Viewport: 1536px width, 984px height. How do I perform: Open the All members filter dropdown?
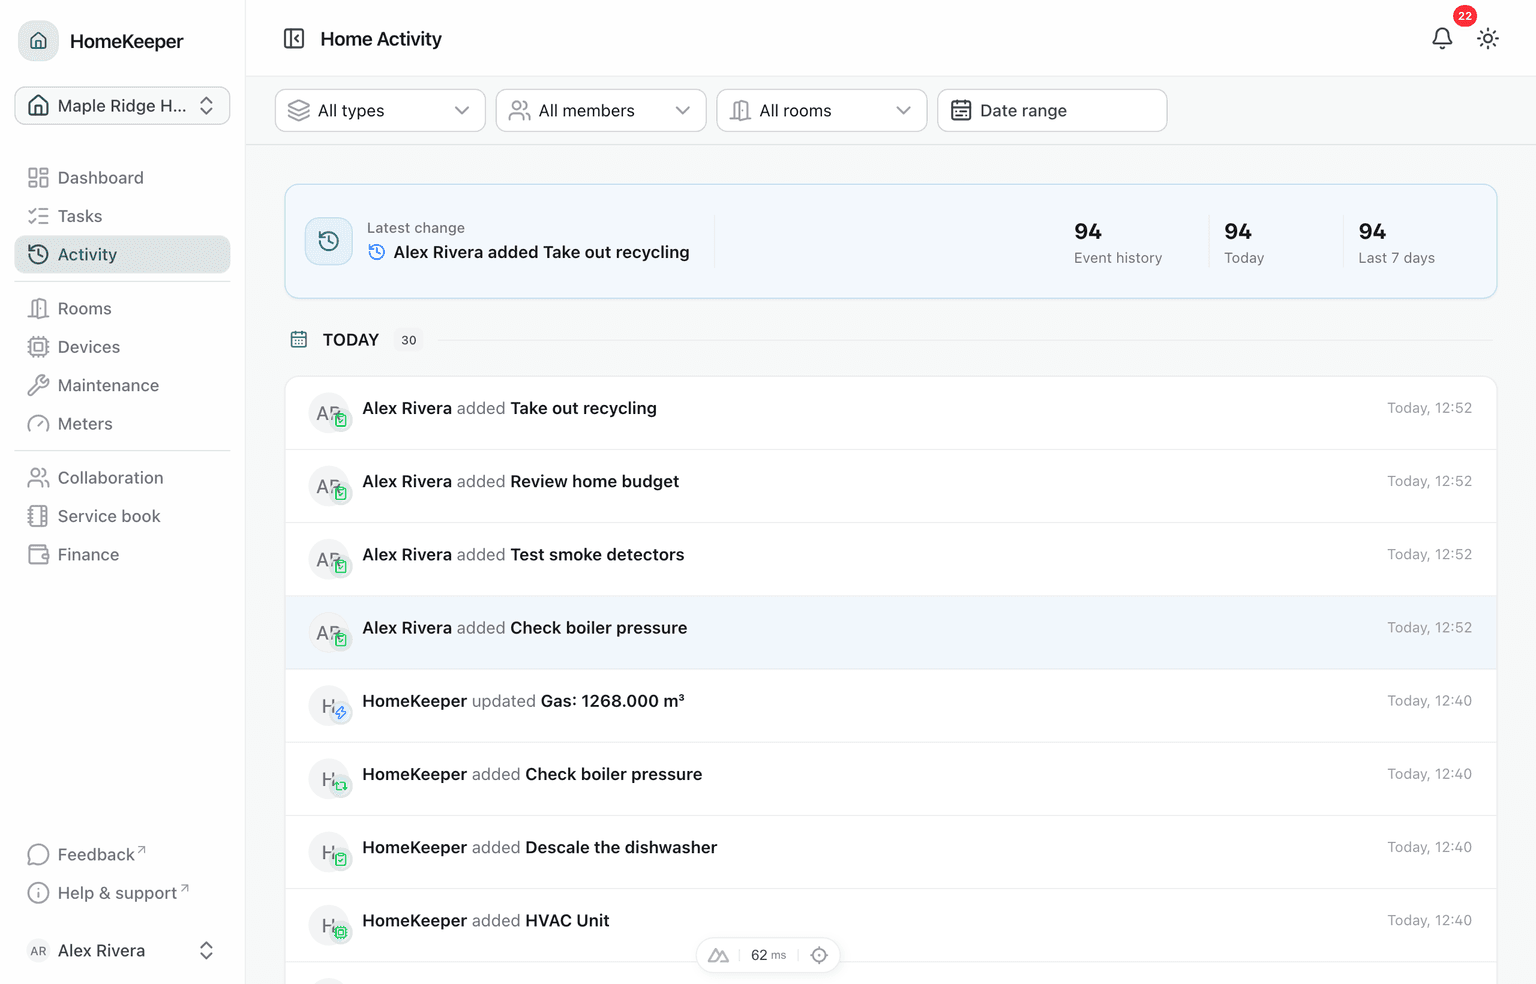601,110
